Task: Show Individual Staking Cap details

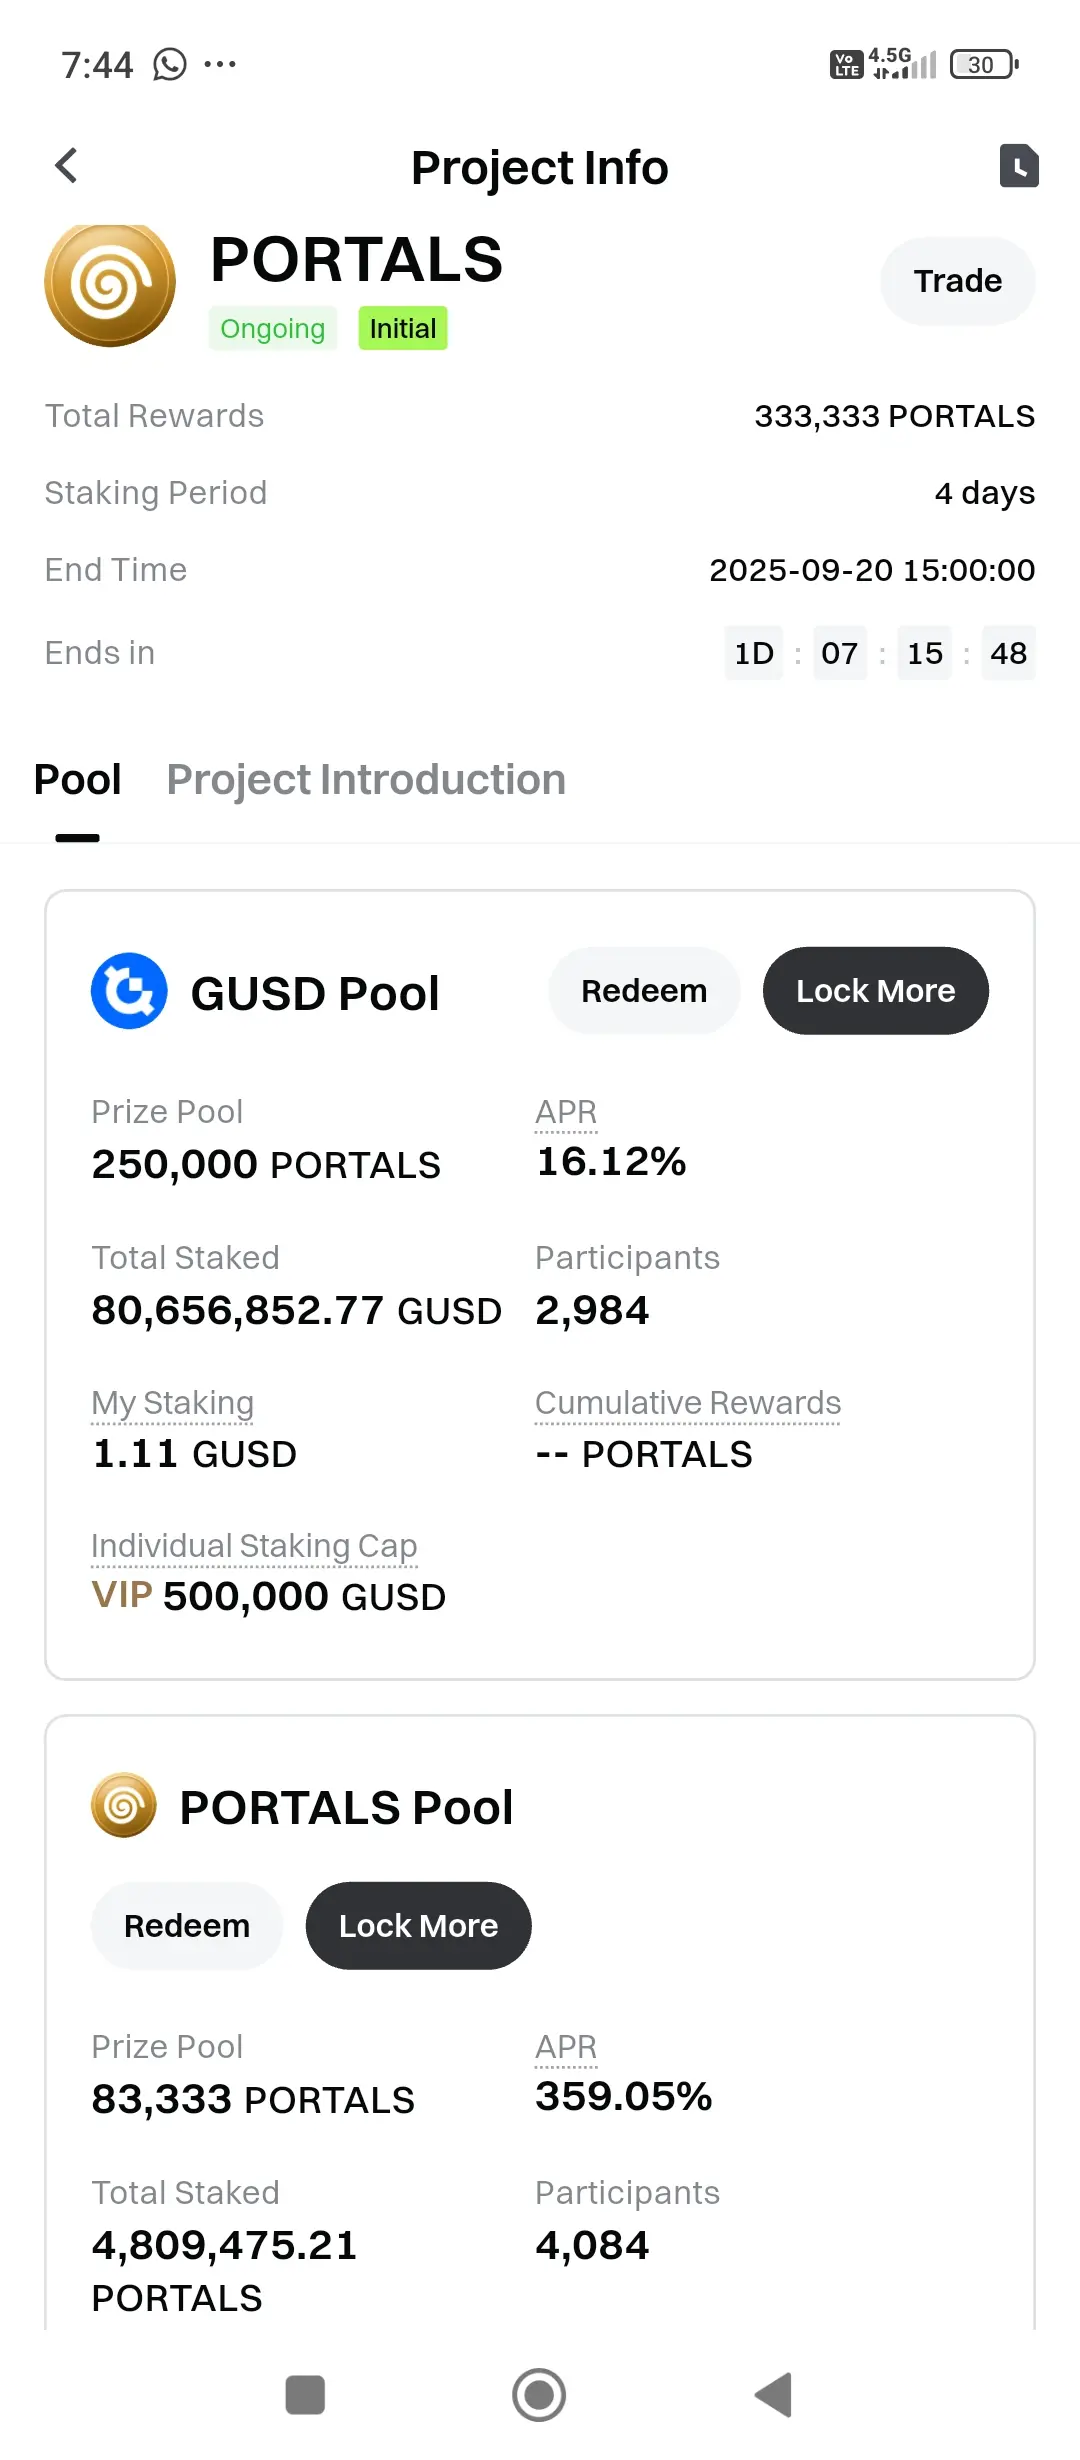Action: point(254,1547)
